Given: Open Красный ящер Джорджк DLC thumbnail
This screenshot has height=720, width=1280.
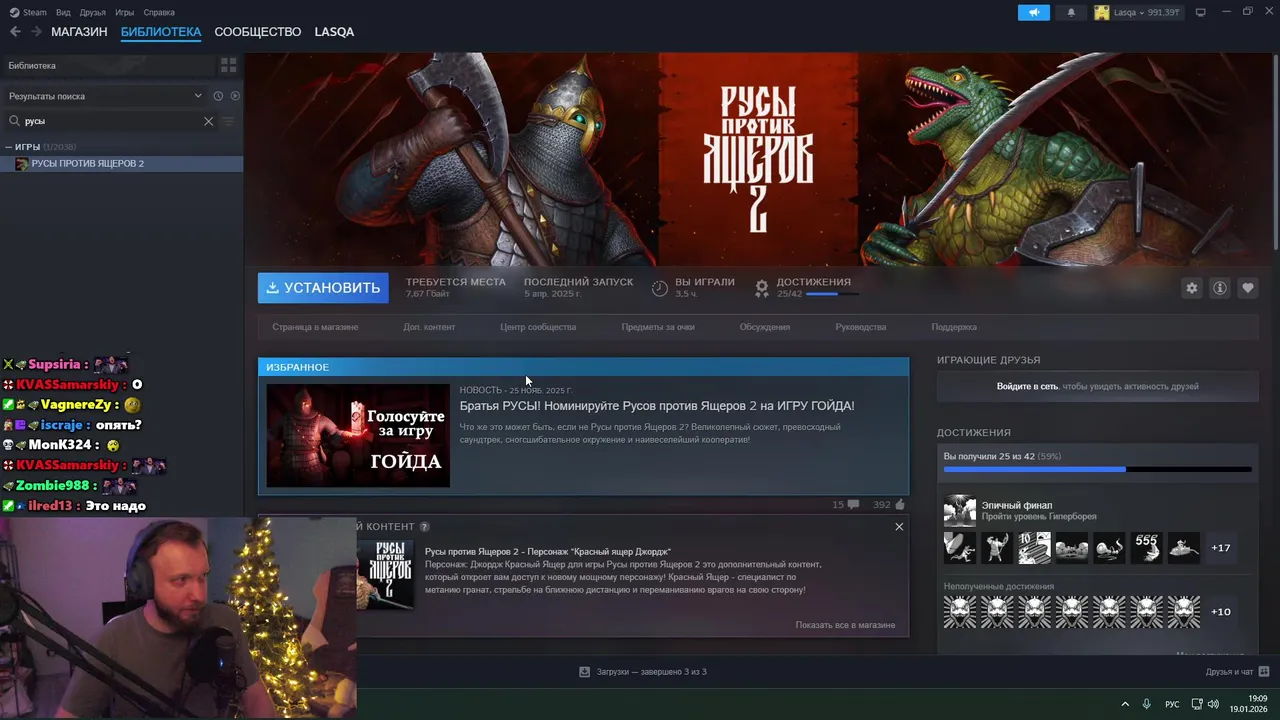Looking at the screenshot, I should point(385,574).
